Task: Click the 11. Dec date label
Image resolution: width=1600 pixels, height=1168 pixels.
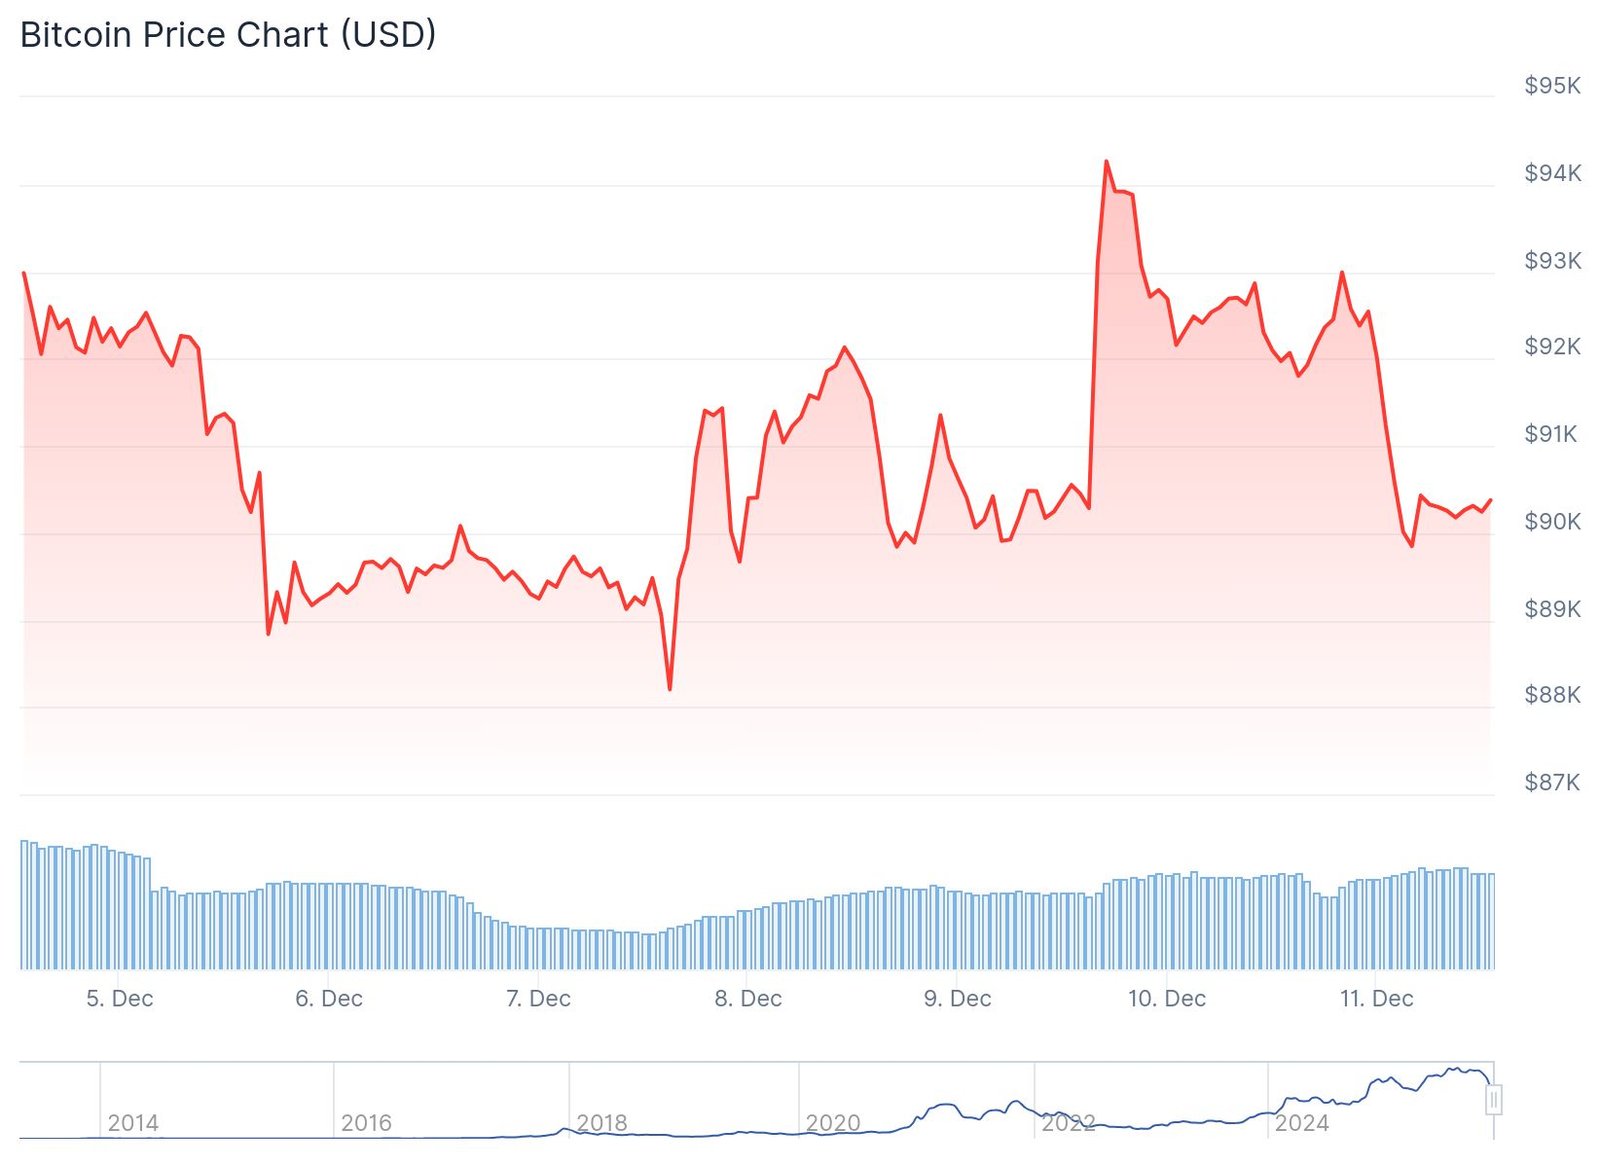Action: click(x=1376, y=998)
